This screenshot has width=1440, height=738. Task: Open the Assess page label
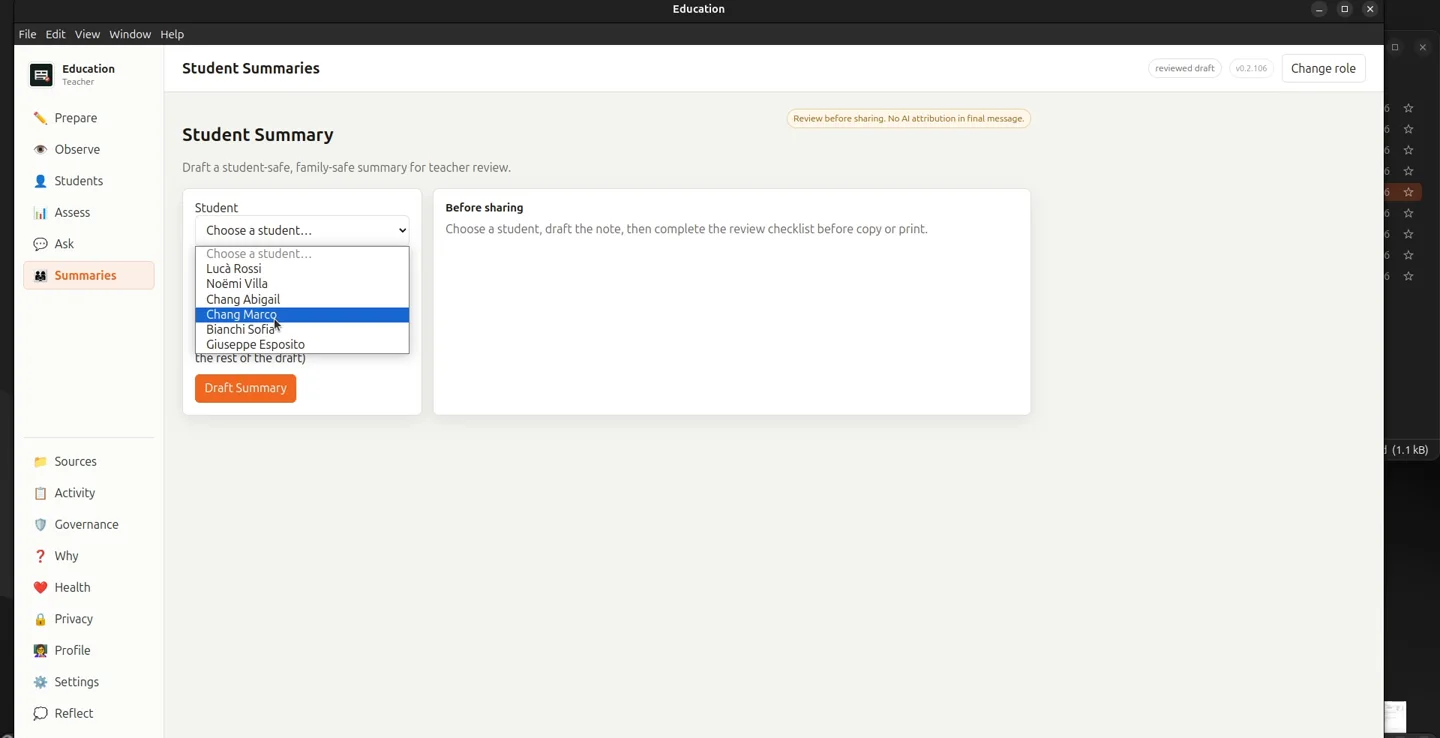pyautogui.click(x=72, y=213)
